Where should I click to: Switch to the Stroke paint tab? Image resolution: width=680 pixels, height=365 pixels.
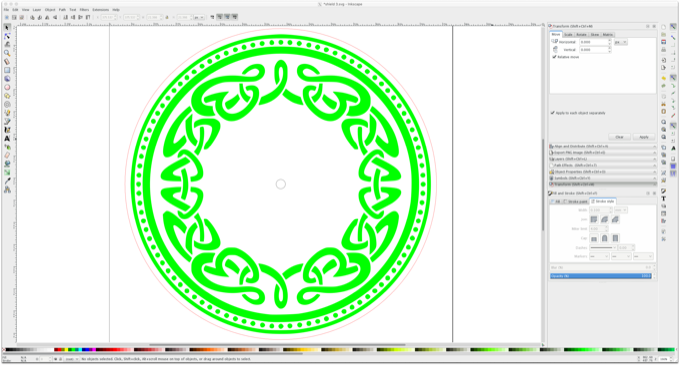(576, 202)
